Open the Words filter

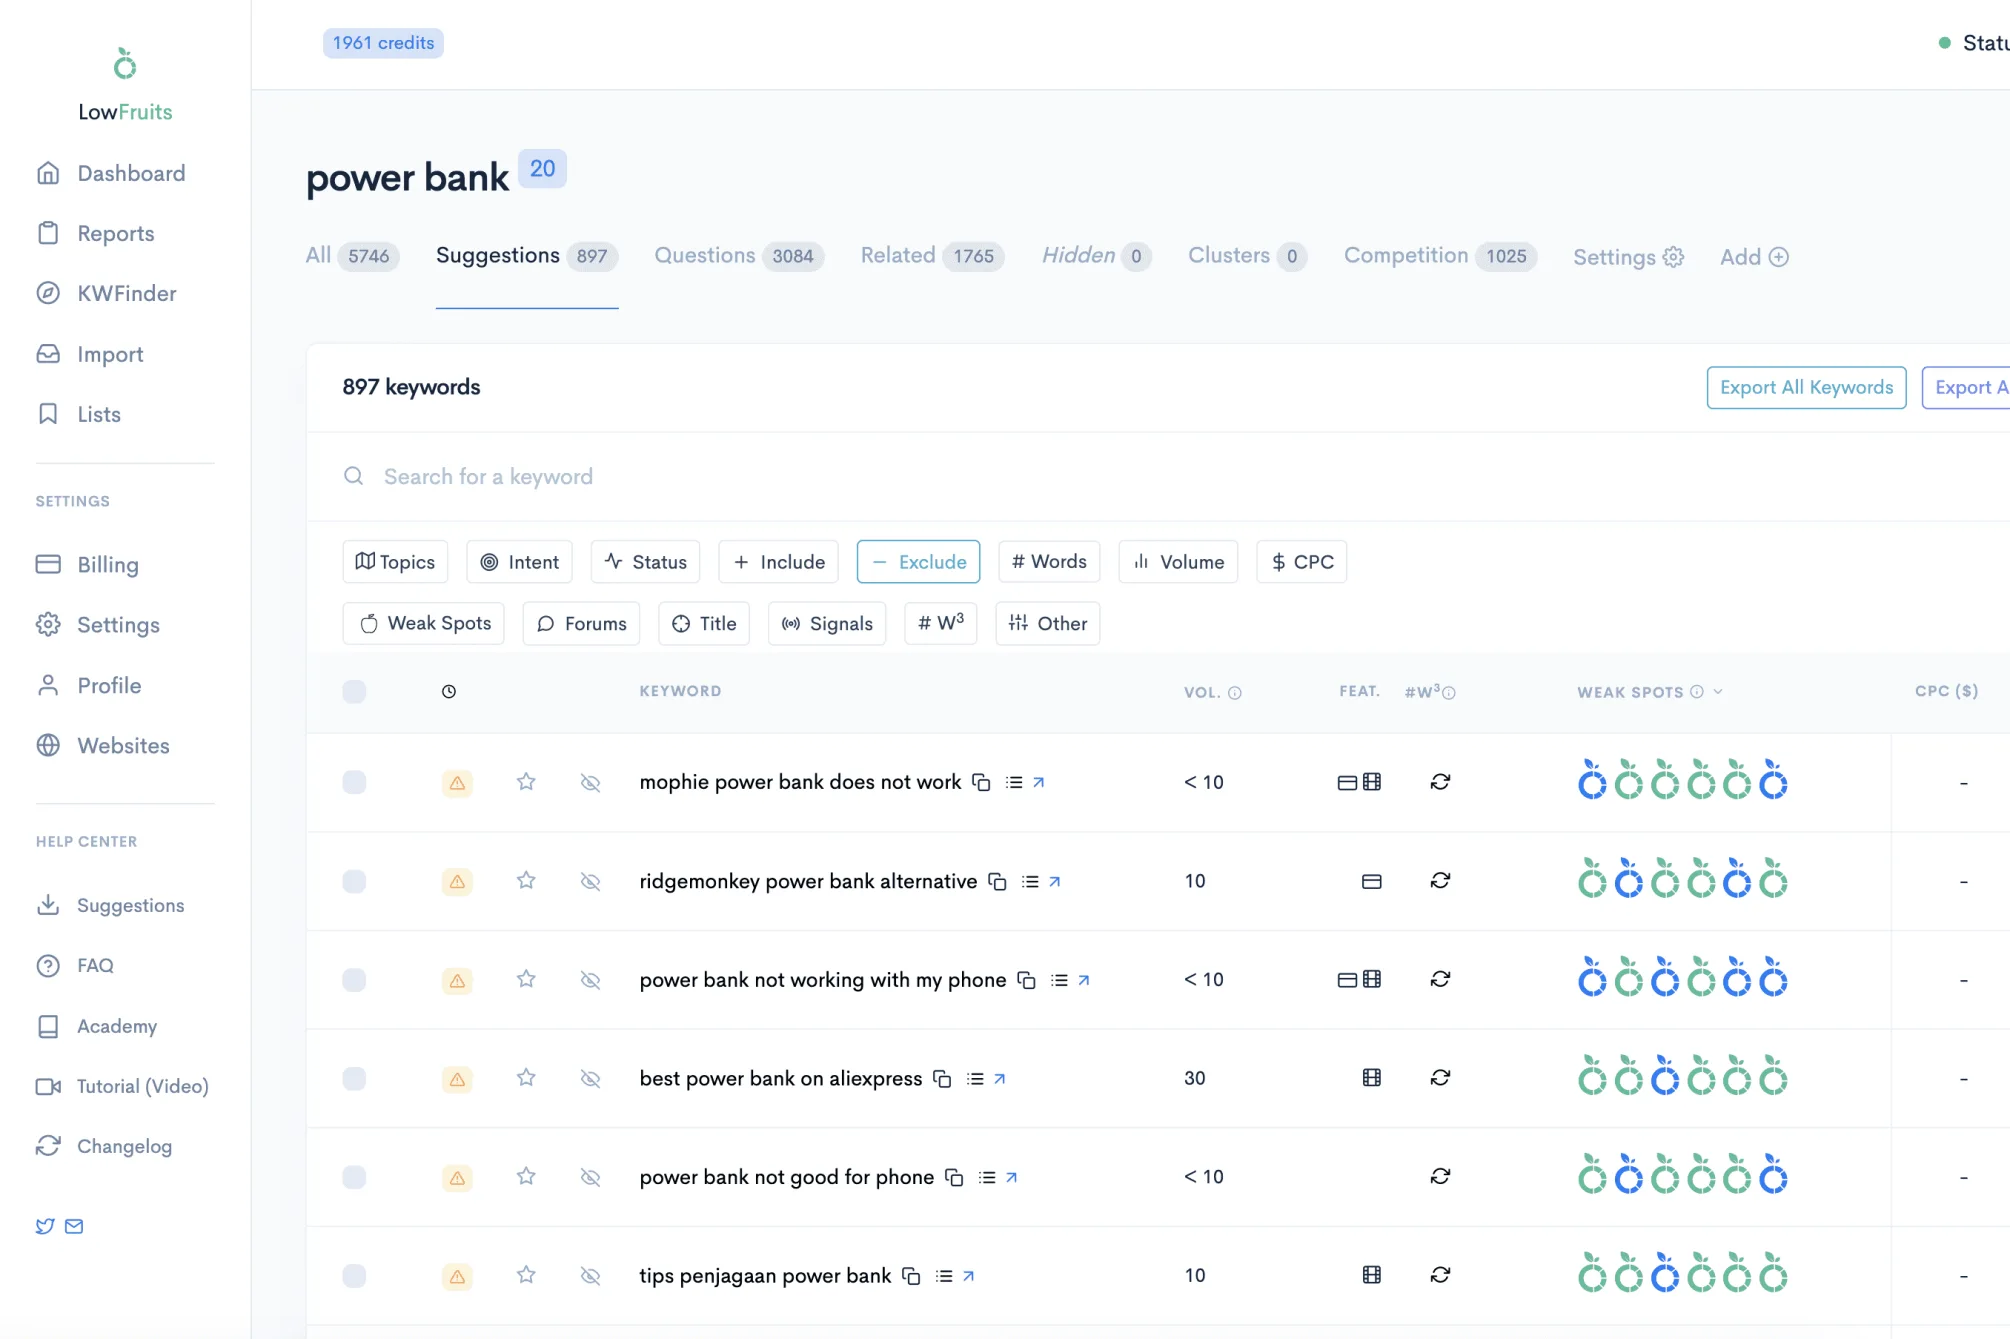click(1049, 562)
